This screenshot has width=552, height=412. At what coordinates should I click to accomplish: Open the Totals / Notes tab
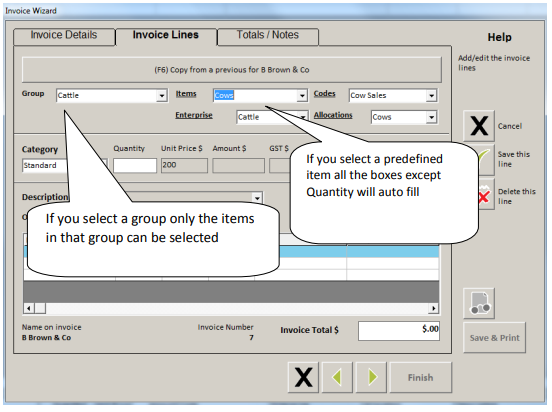click(268, 36)
